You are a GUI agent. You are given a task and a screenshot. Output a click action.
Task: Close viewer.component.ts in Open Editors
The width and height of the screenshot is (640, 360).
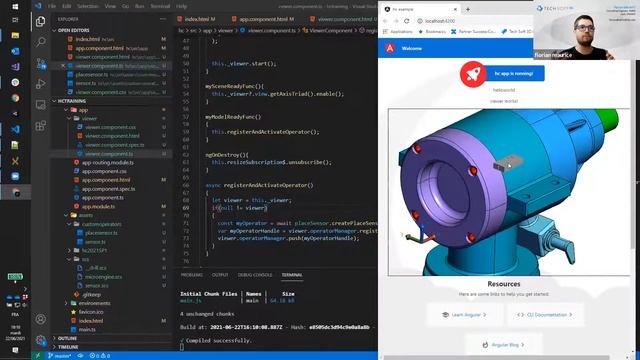pos(62,66)
